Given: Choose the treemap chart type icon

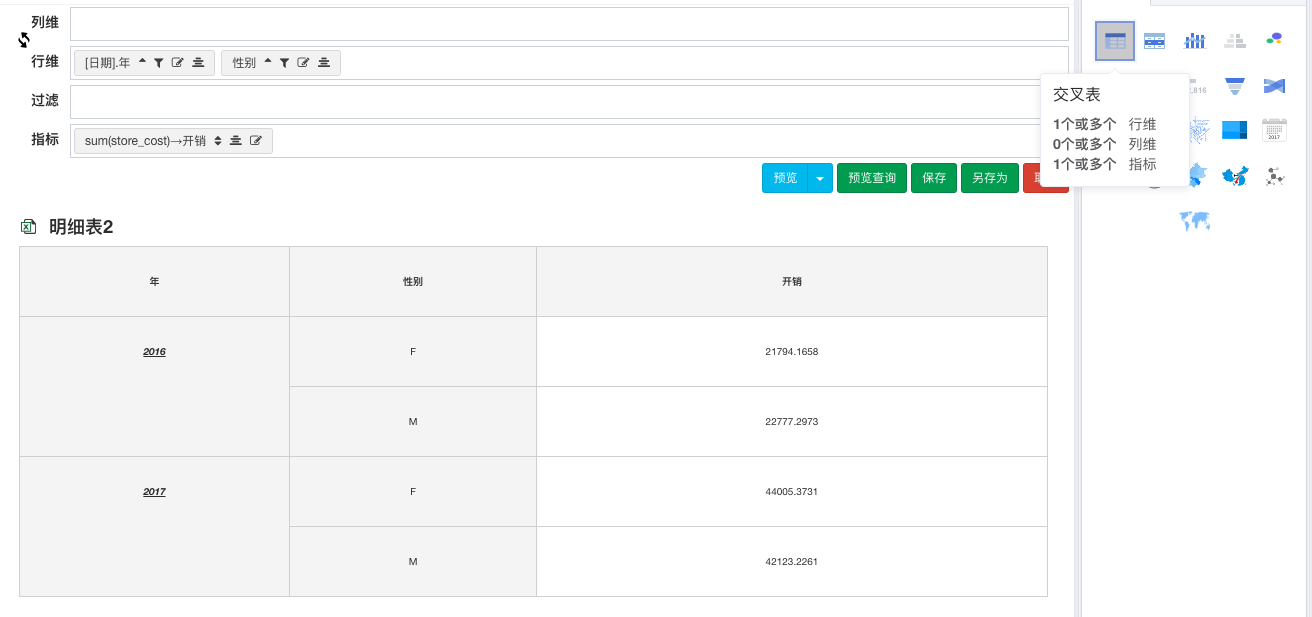Looking at the screenshot, I should [1234, 130].
